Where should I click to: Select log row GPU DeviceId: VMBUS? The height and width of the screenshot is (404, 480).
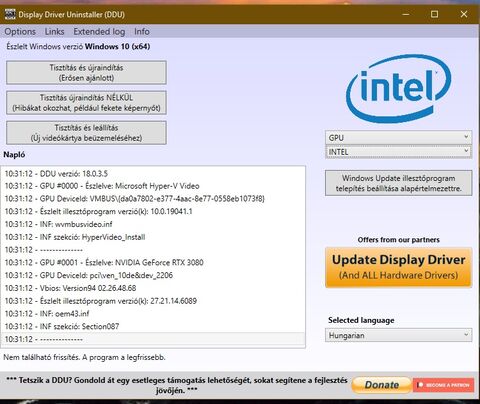pyautogui.click(x=153, y=199)
